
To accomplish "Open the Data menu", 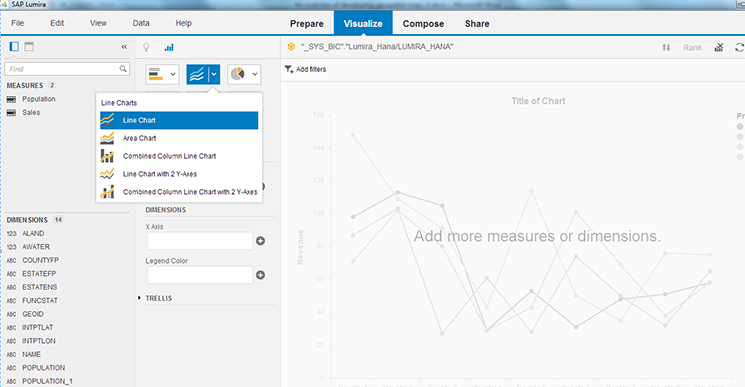I will (141, 23).
